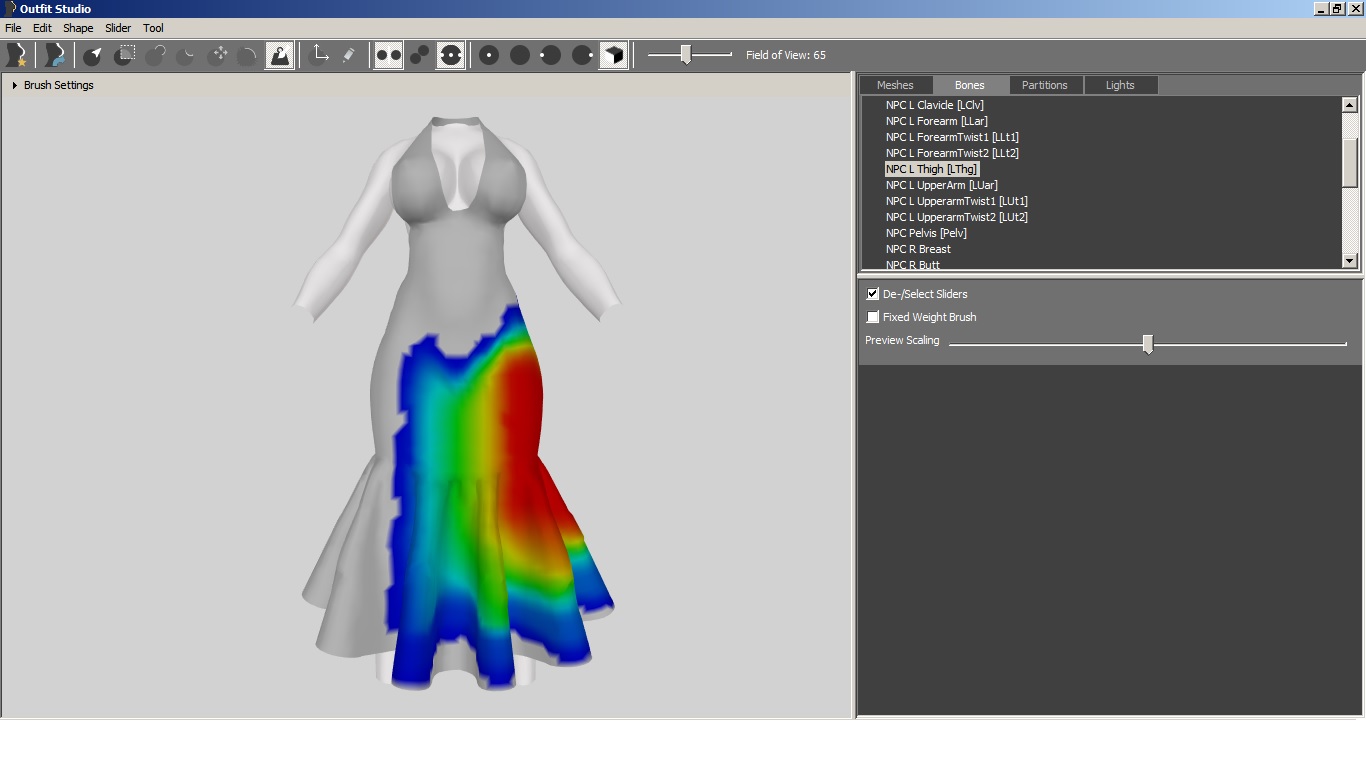Open the Meshes tab
The width and height of the screenshot is (1366, 768).
pos(895,85)
